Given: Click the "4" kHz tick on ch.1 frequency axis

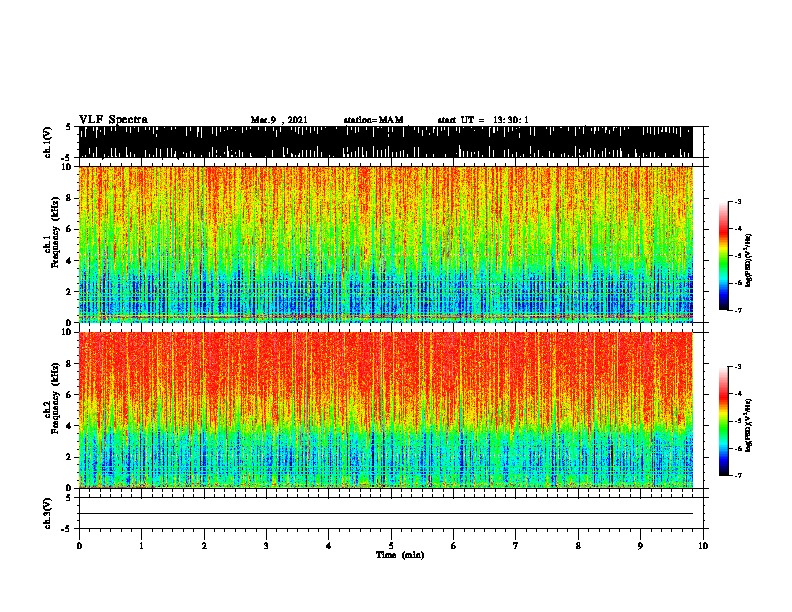Looking at the screenshot, I should (x=69, y=261).
